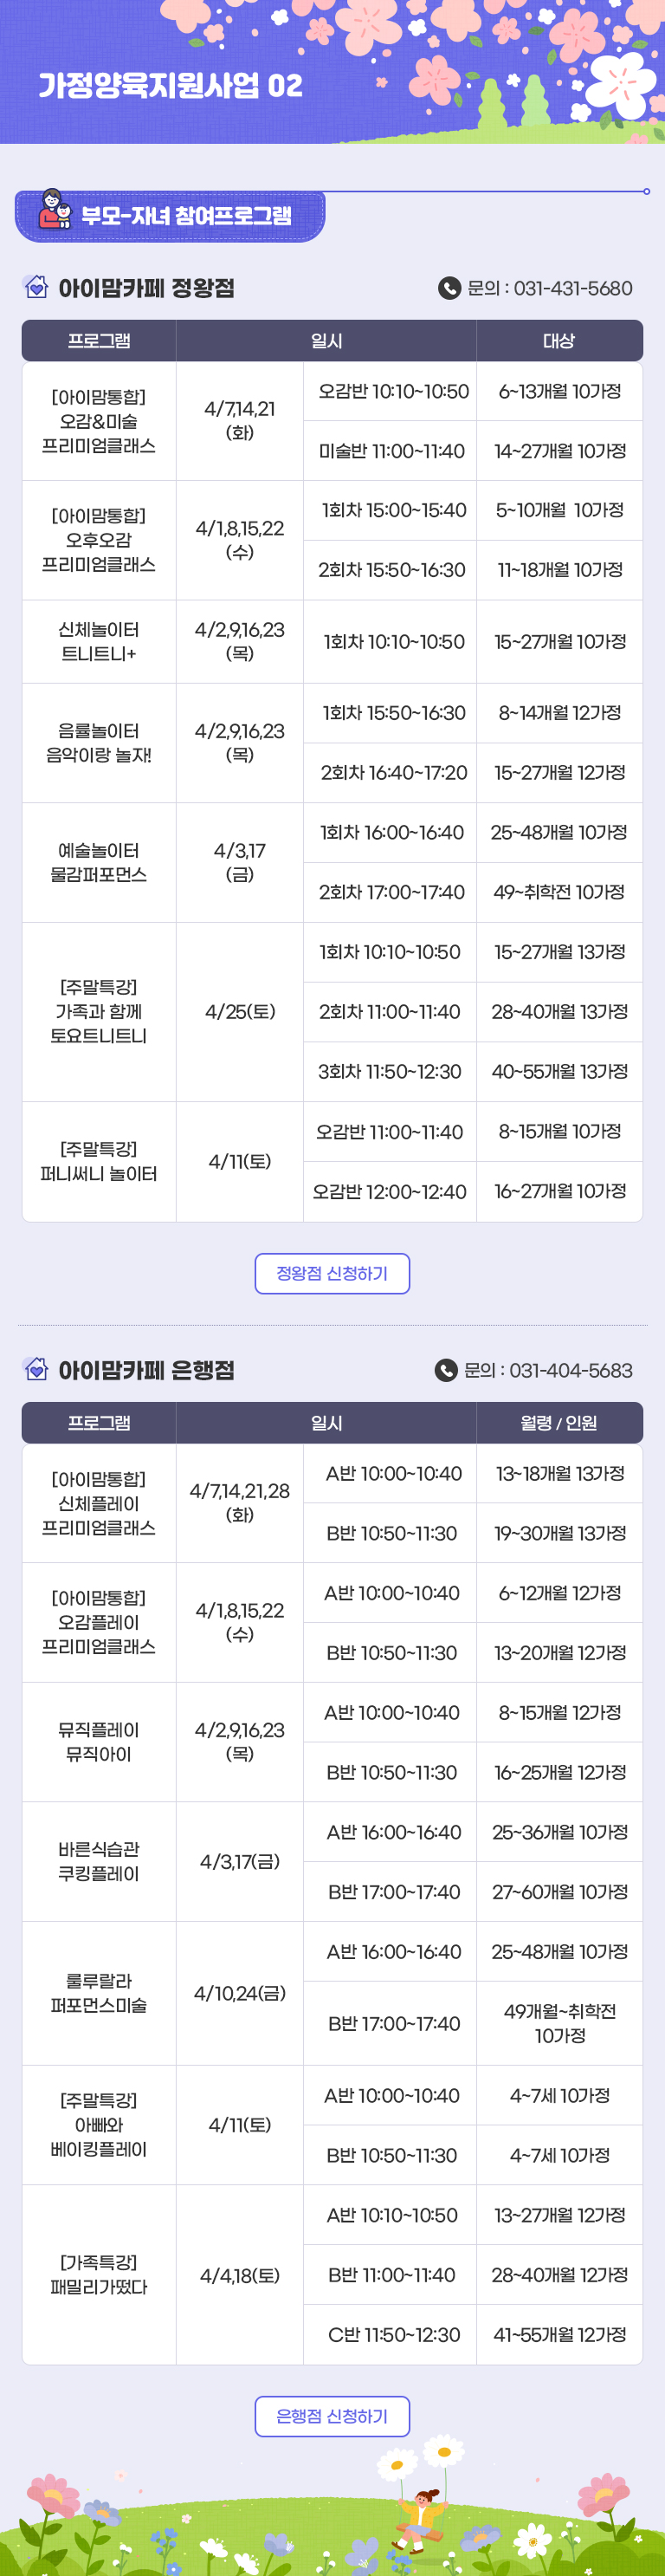Click the house icon beside 아이맘카페 은행점
Image resolution: width=665 pixels, height=2576 pixels.
[x=36, y=1369]
